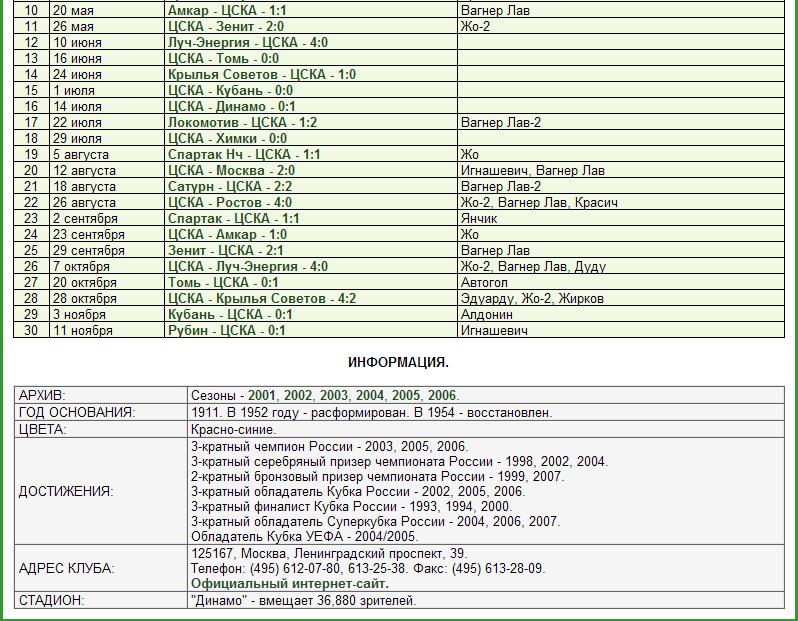Open ЦСКА - Луч-Энергия - 4:0 match link
The width and height of the screenshot is (798, 621).
pyautogui.click(x=248, y=267)
